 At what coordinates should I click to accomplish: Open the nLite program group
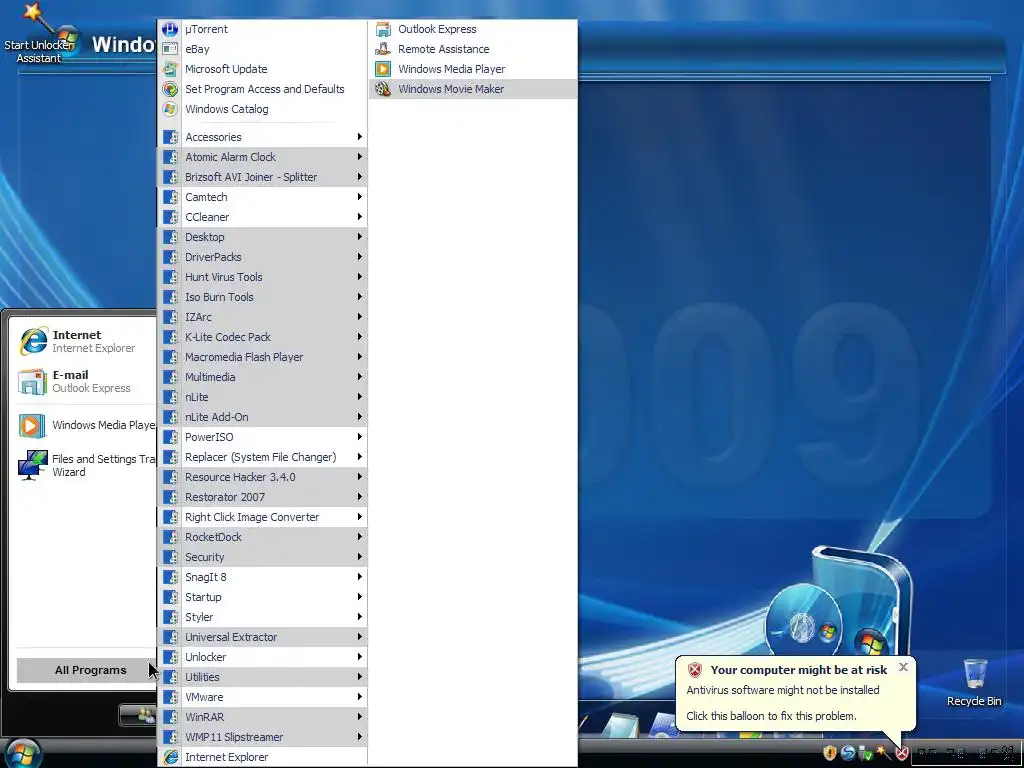tap(262, 397)
